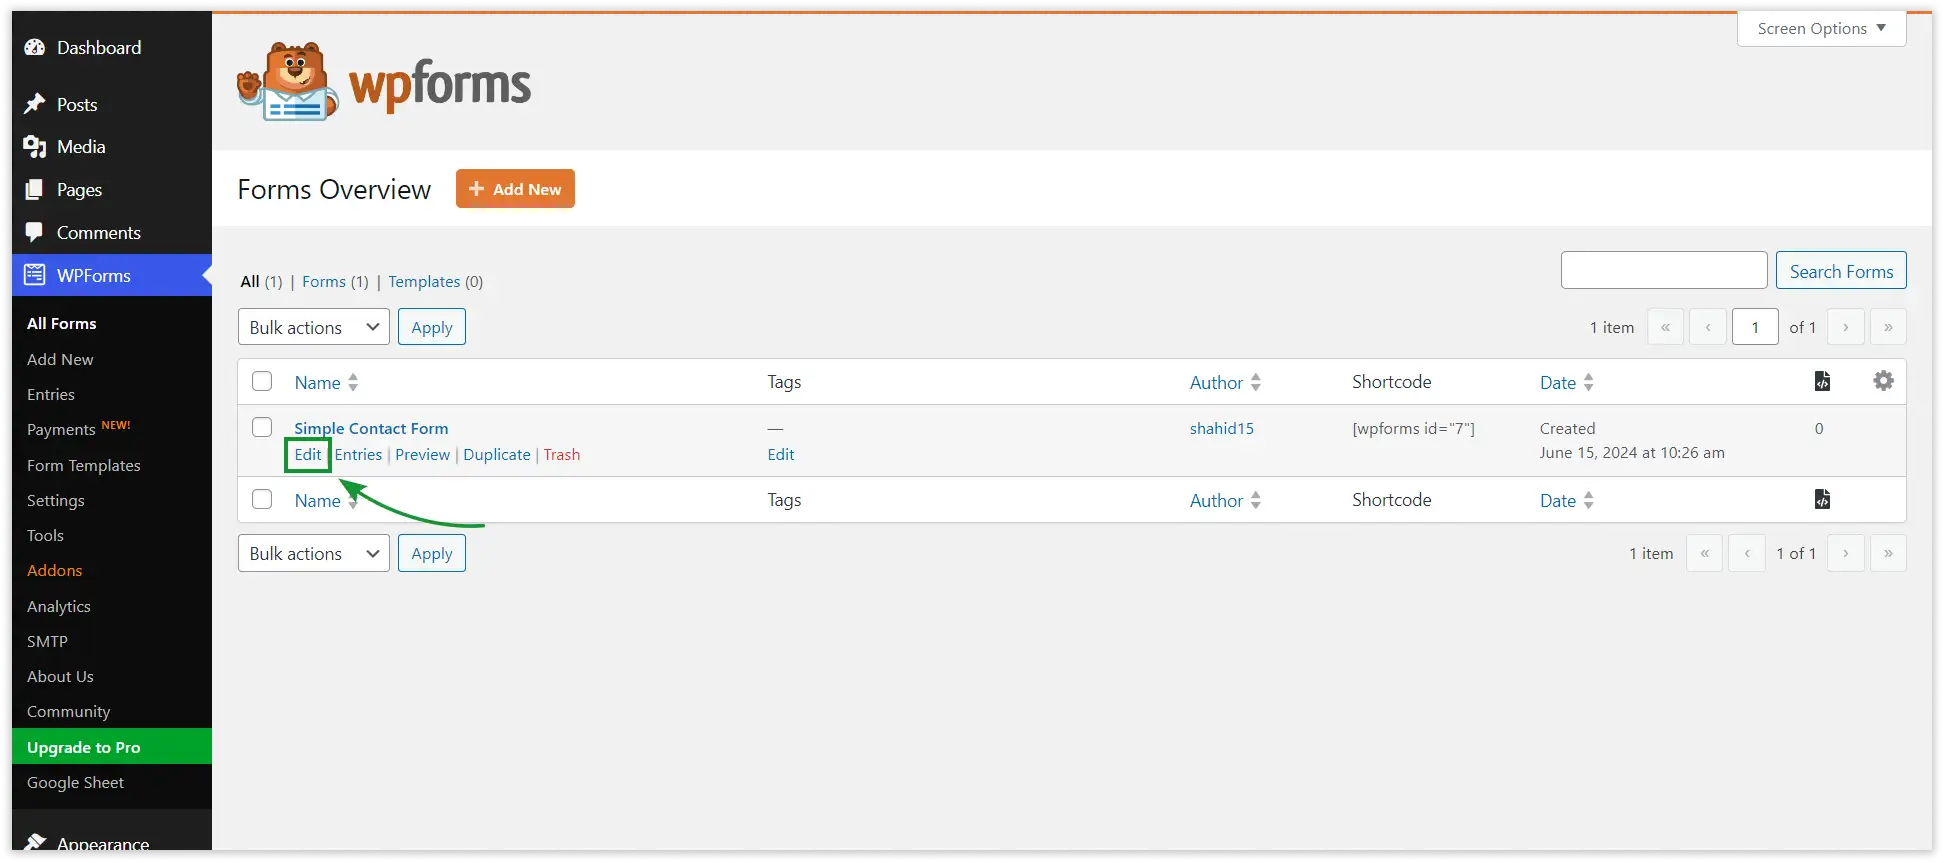Open Analytics in the sidebar
Screen dimensions: 1944x863
coord(59,606)
